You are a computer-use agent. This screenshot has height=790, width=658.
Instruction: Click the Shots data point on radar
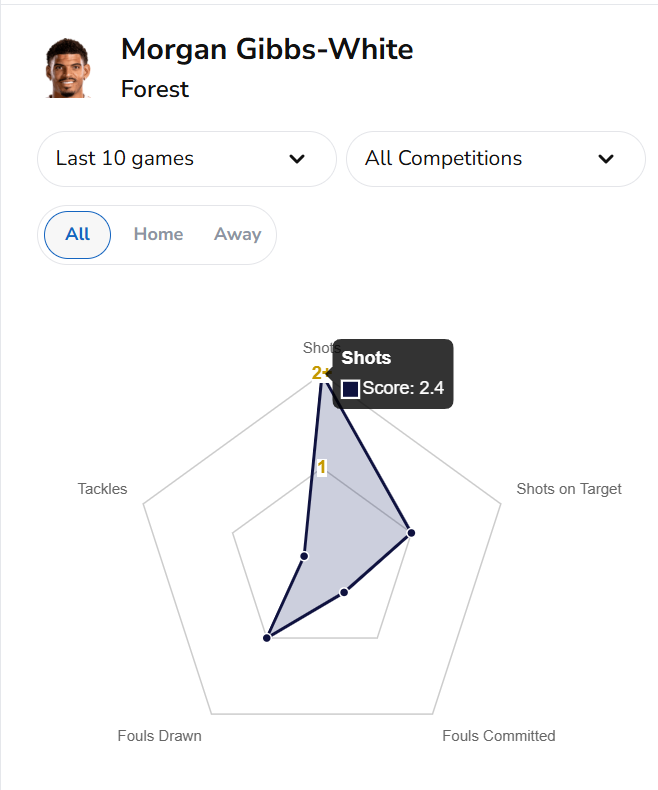321,375
